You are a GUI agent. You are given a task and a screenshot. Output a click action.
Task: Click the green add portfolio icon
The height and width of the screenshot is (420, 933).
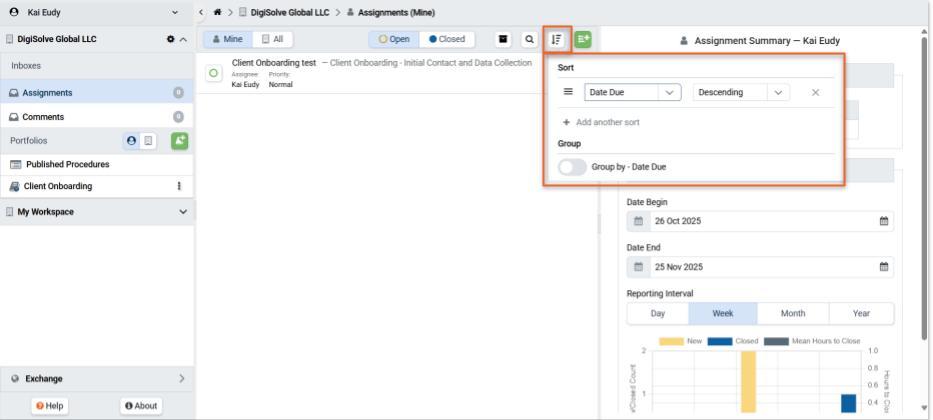click(x=181, y=140)
